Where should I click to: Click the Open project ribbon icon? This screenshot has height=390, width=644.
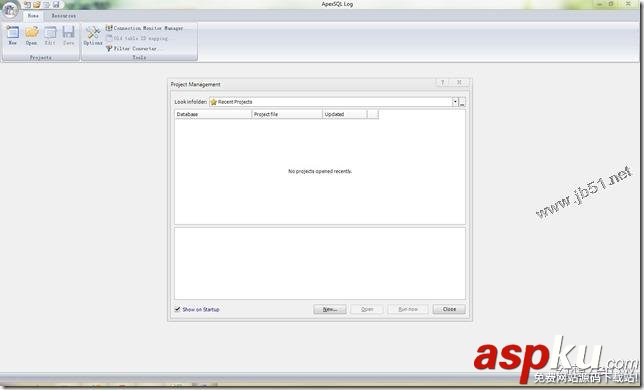32,35
